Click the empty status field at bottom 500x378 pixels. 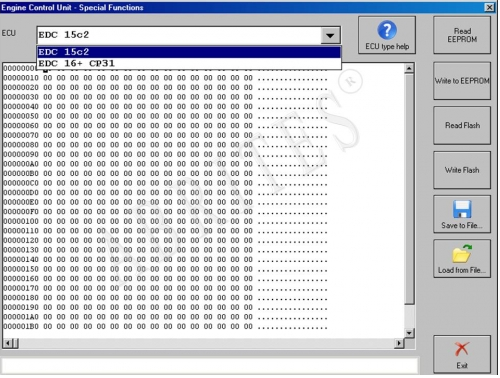(210, 366)
